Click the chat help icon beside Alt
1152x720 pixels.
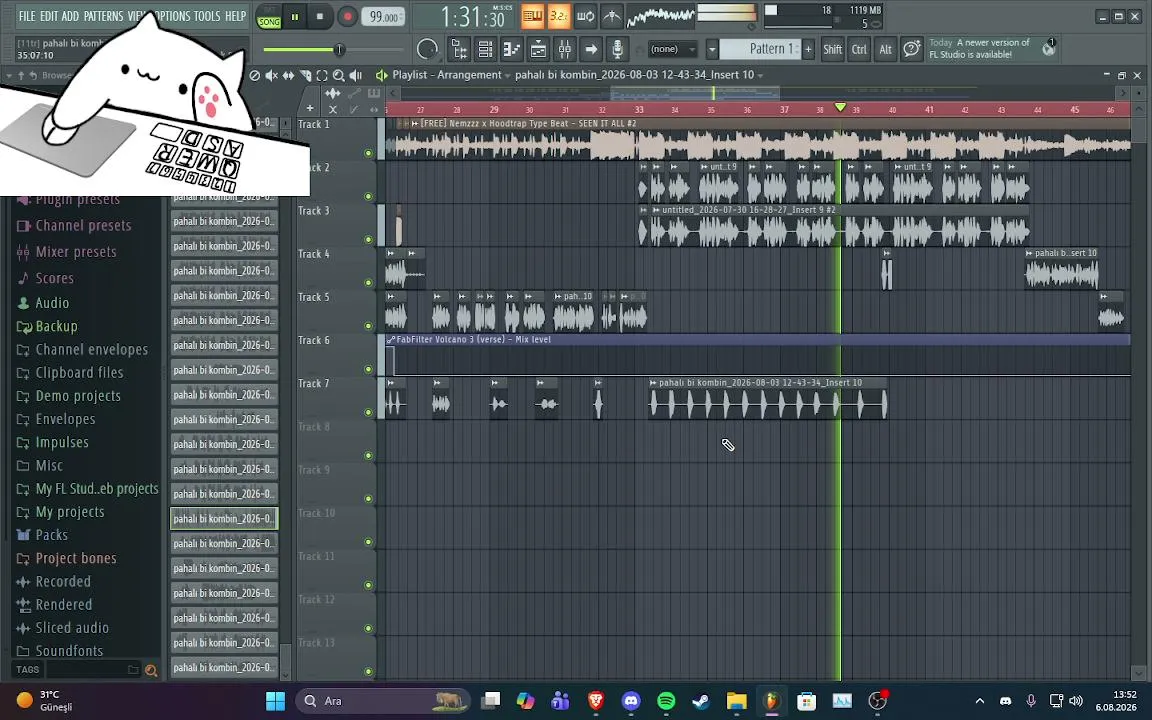912,49
